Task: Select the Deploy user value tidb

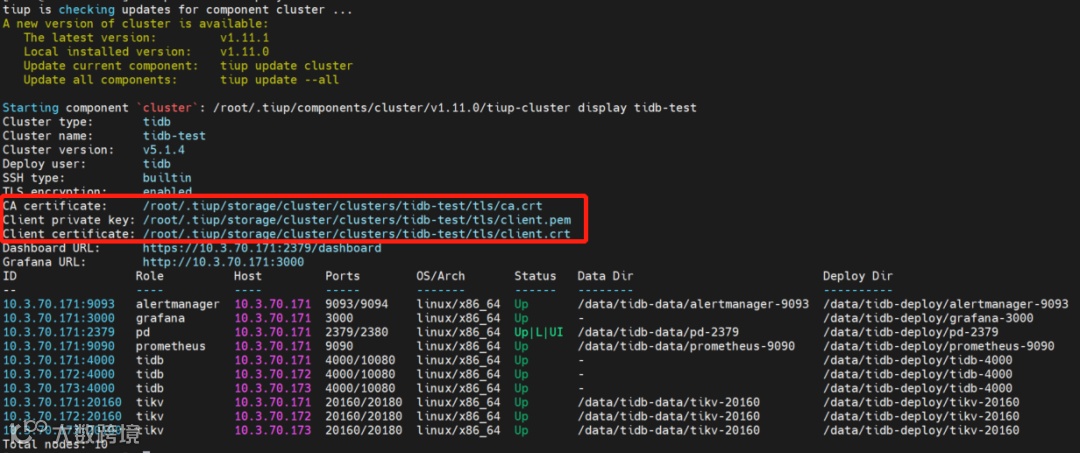Action: (156, 164)
